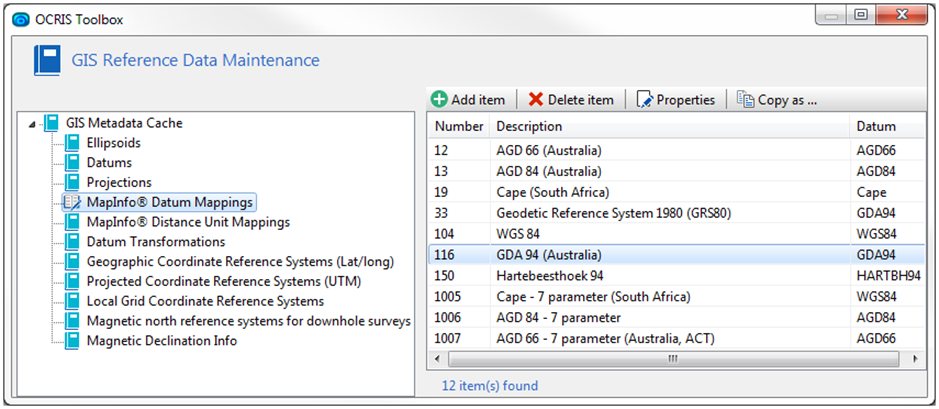The width and height of the screenshot is (939, 409).
Task: Click the Delete item button label
Action: tap(581, 100)
